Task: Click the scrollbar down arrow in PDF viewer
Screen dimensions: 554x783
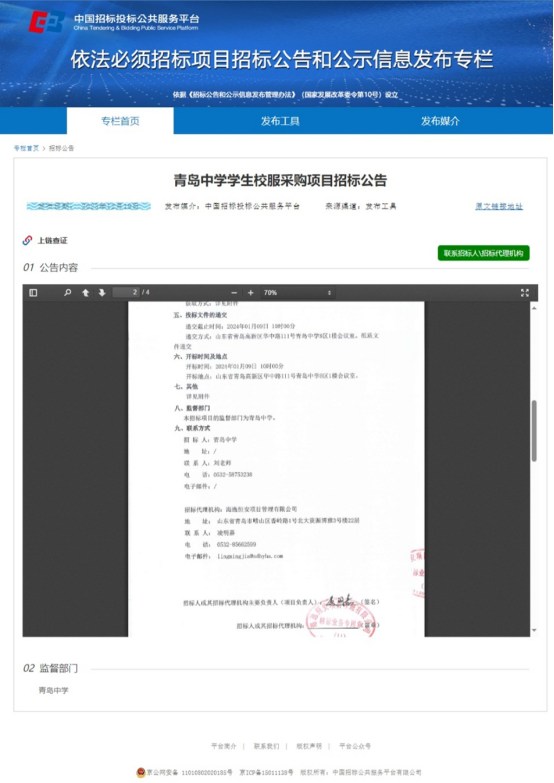Action: tap(534, 631)
